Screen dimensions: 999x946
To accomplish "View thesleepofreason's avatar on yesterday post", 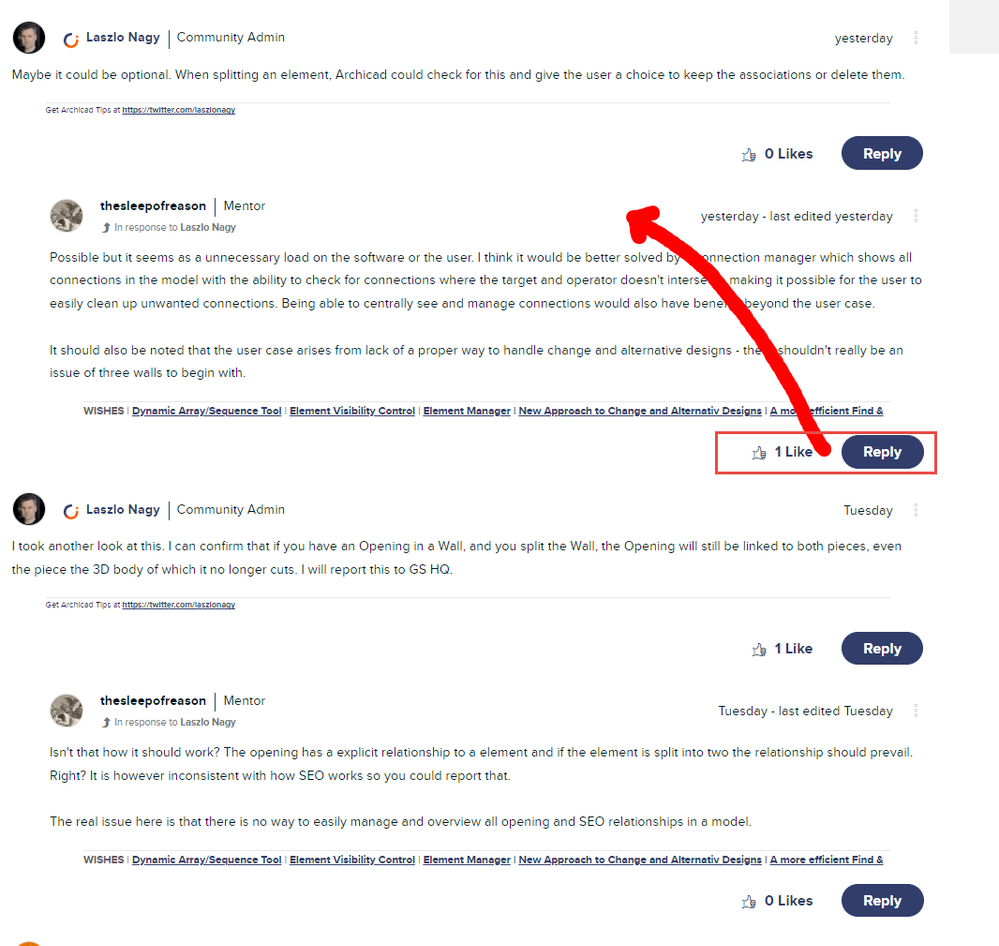I will [66, 215].
